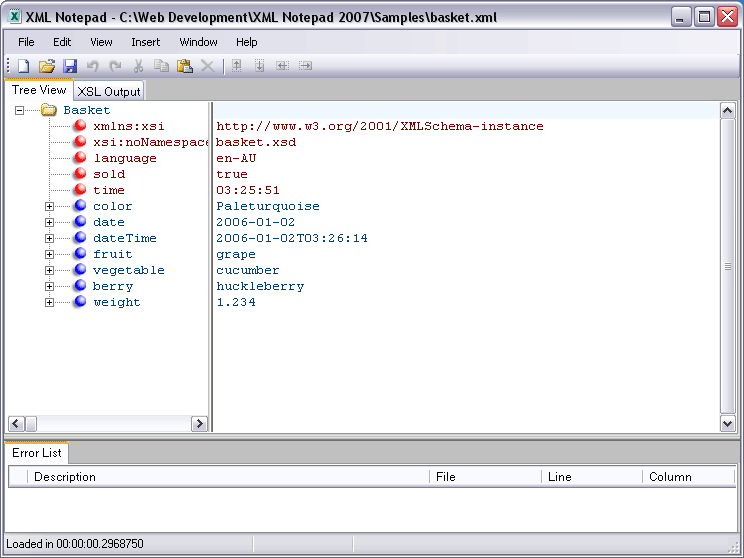Open the Help menu
The image size is (744, 558).
coord(246,42)
